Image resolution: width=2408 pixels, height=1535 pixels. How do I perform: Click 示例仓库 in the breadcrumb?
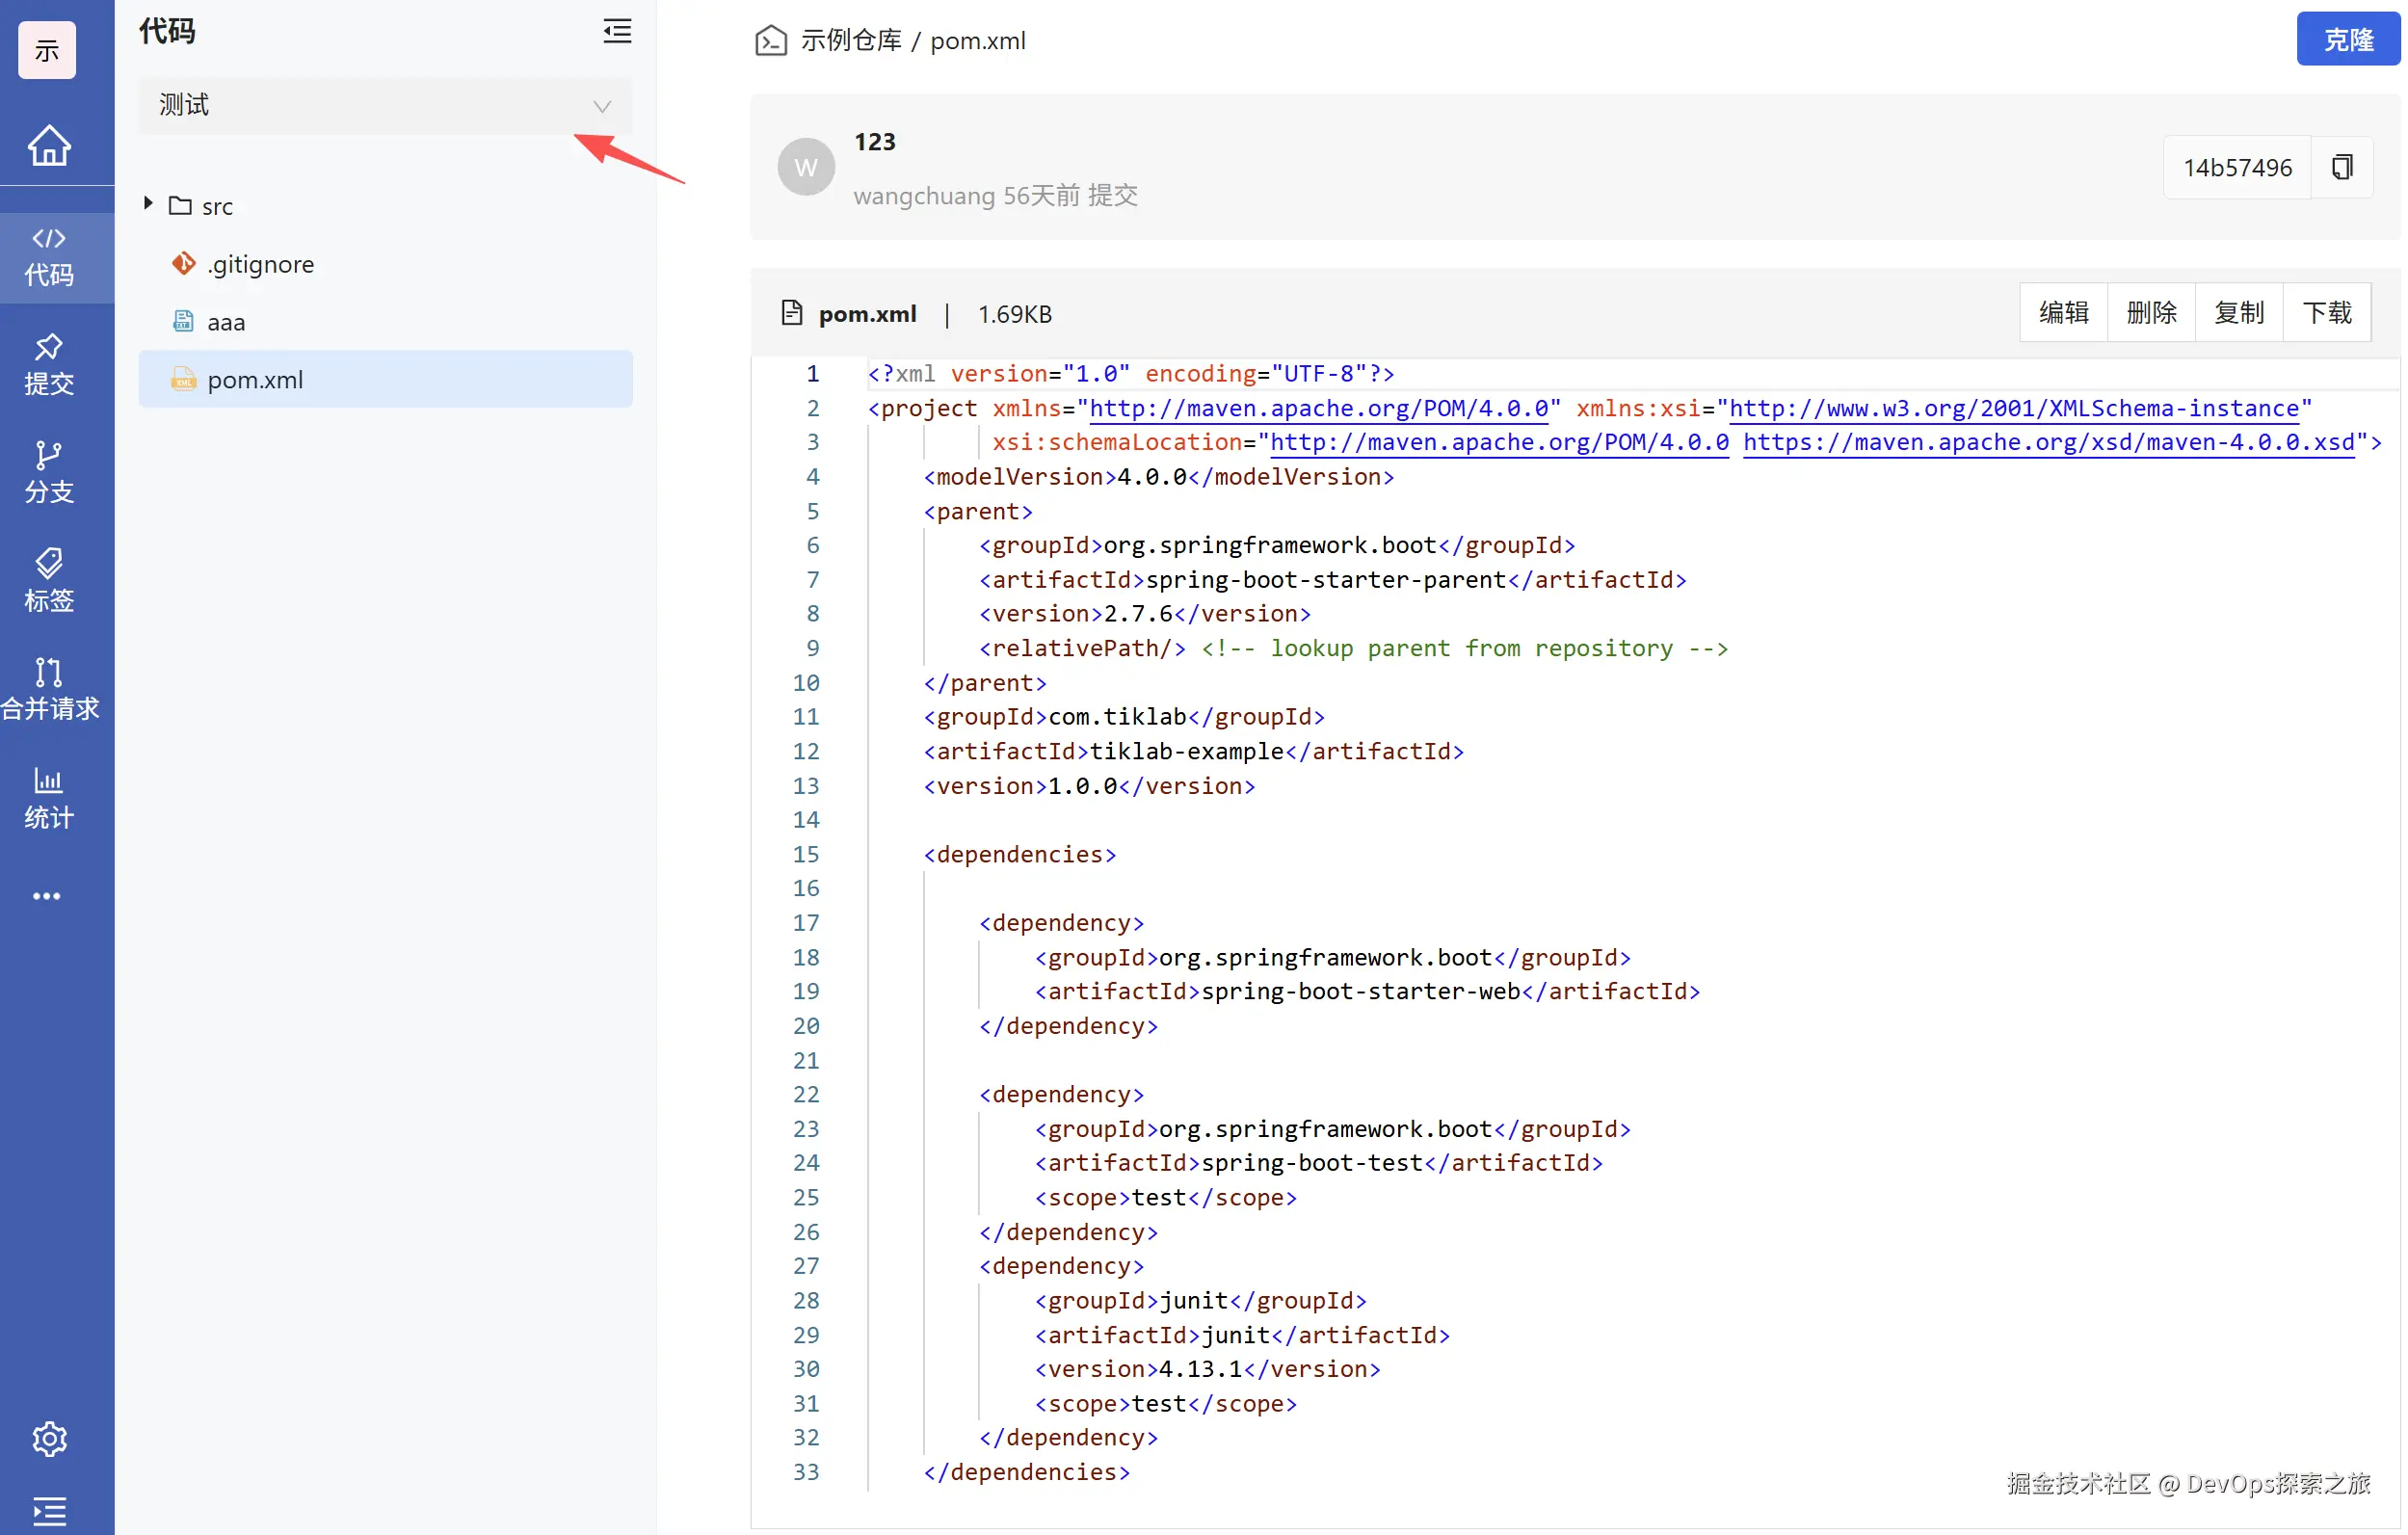851,41
